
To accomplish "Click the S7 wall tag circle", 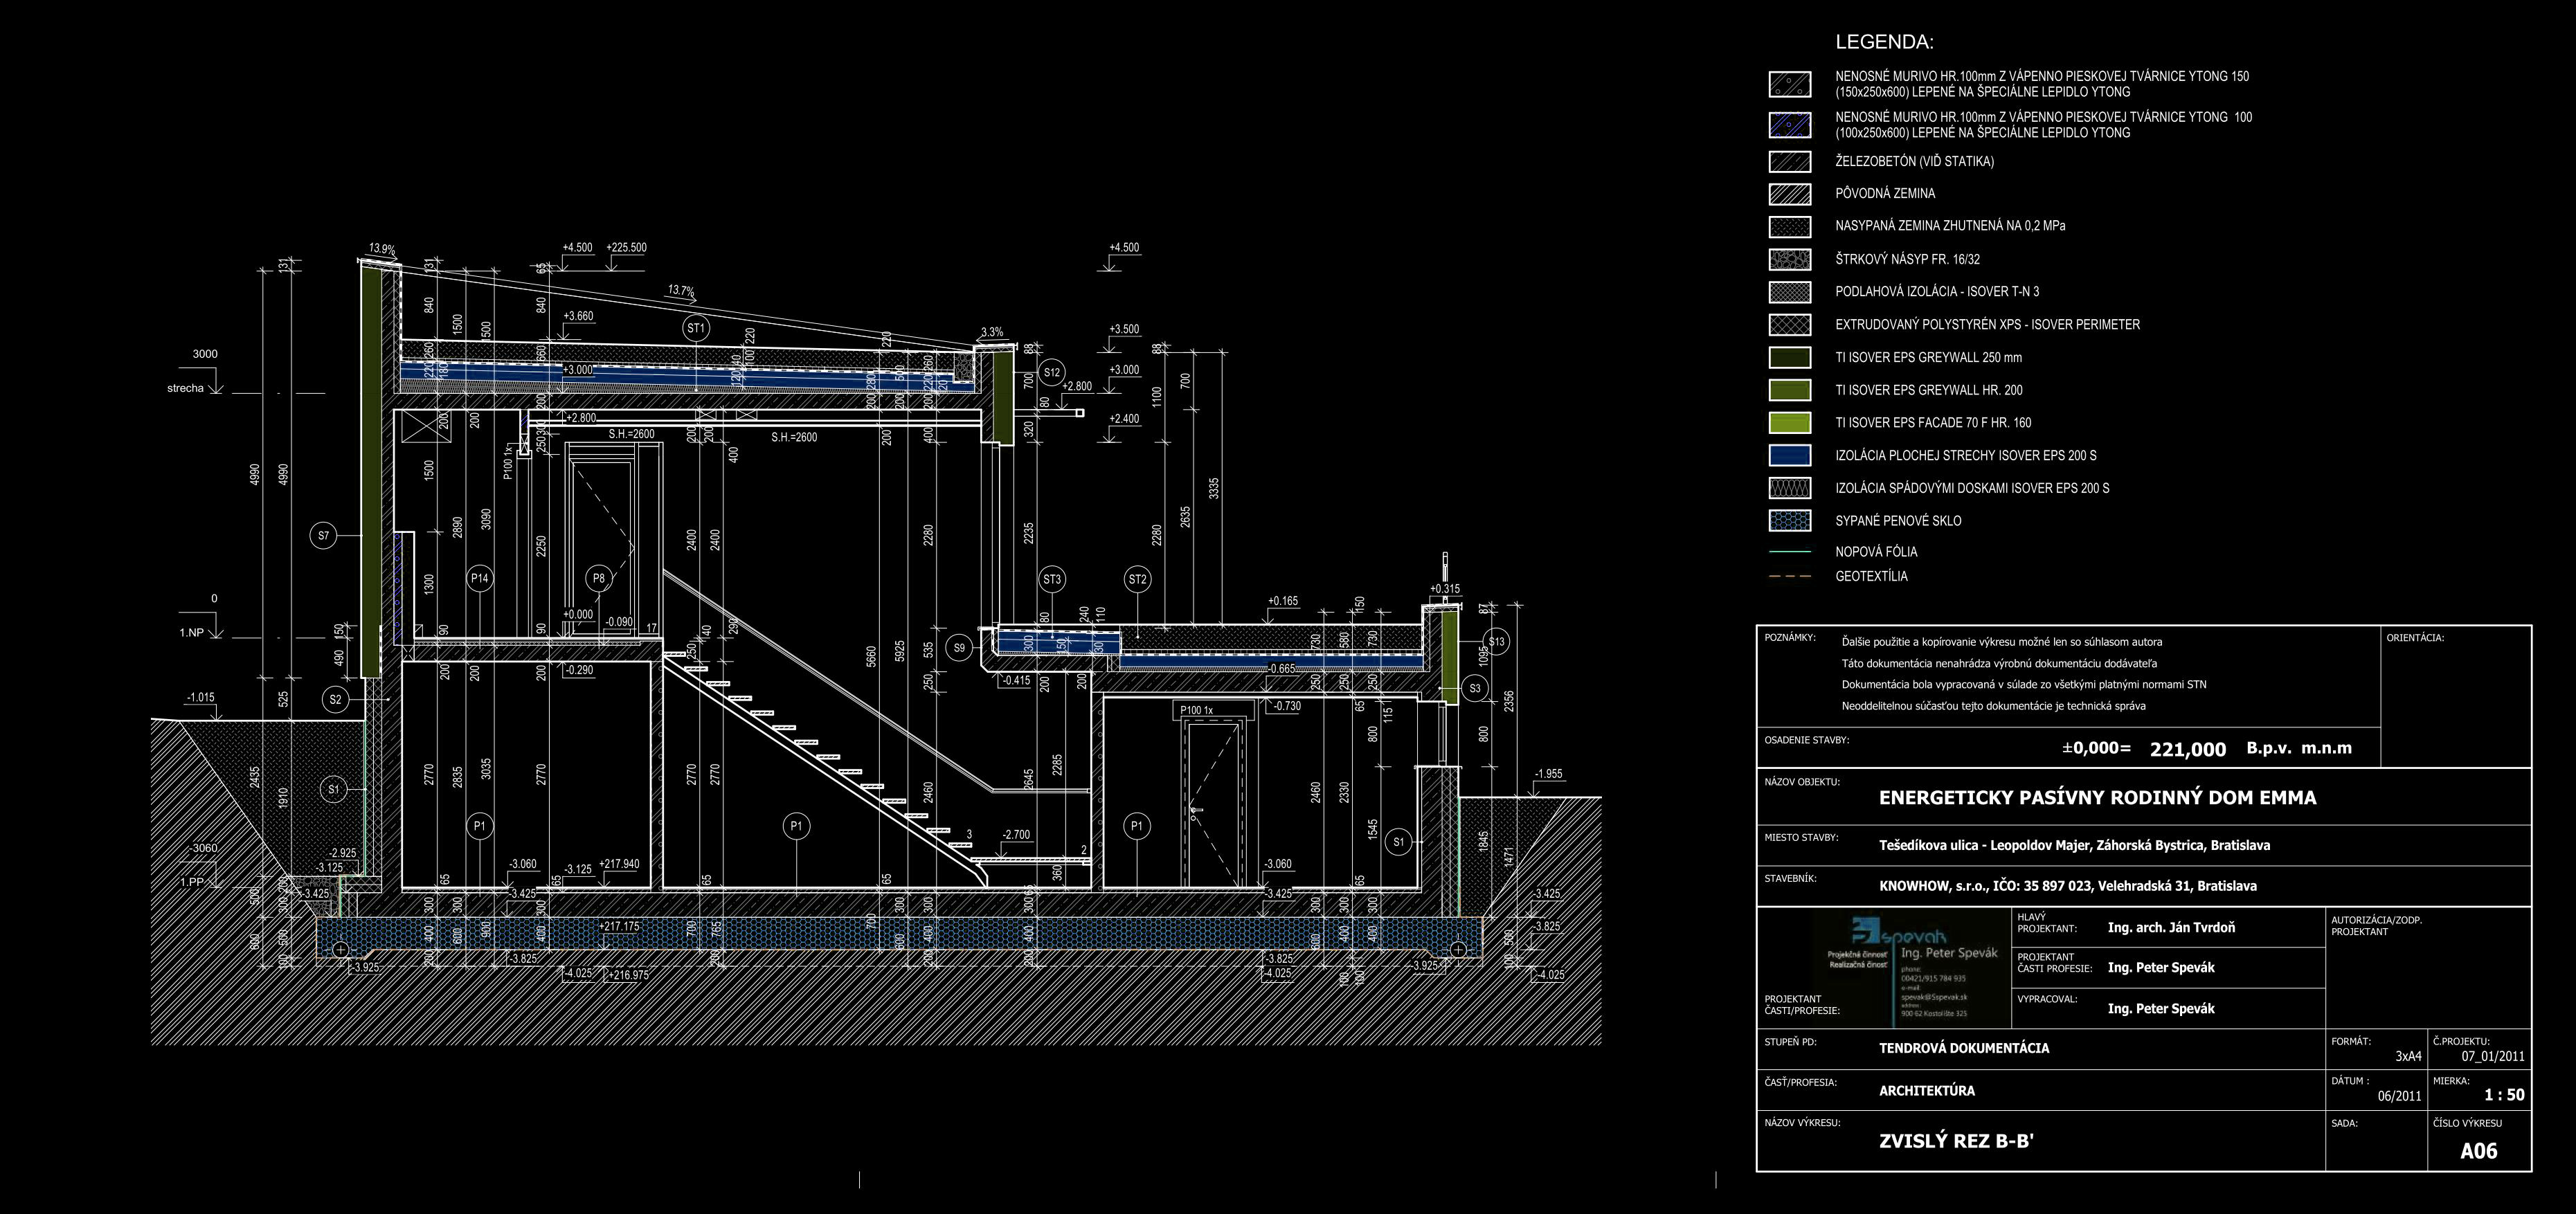I will pos(323,536).
